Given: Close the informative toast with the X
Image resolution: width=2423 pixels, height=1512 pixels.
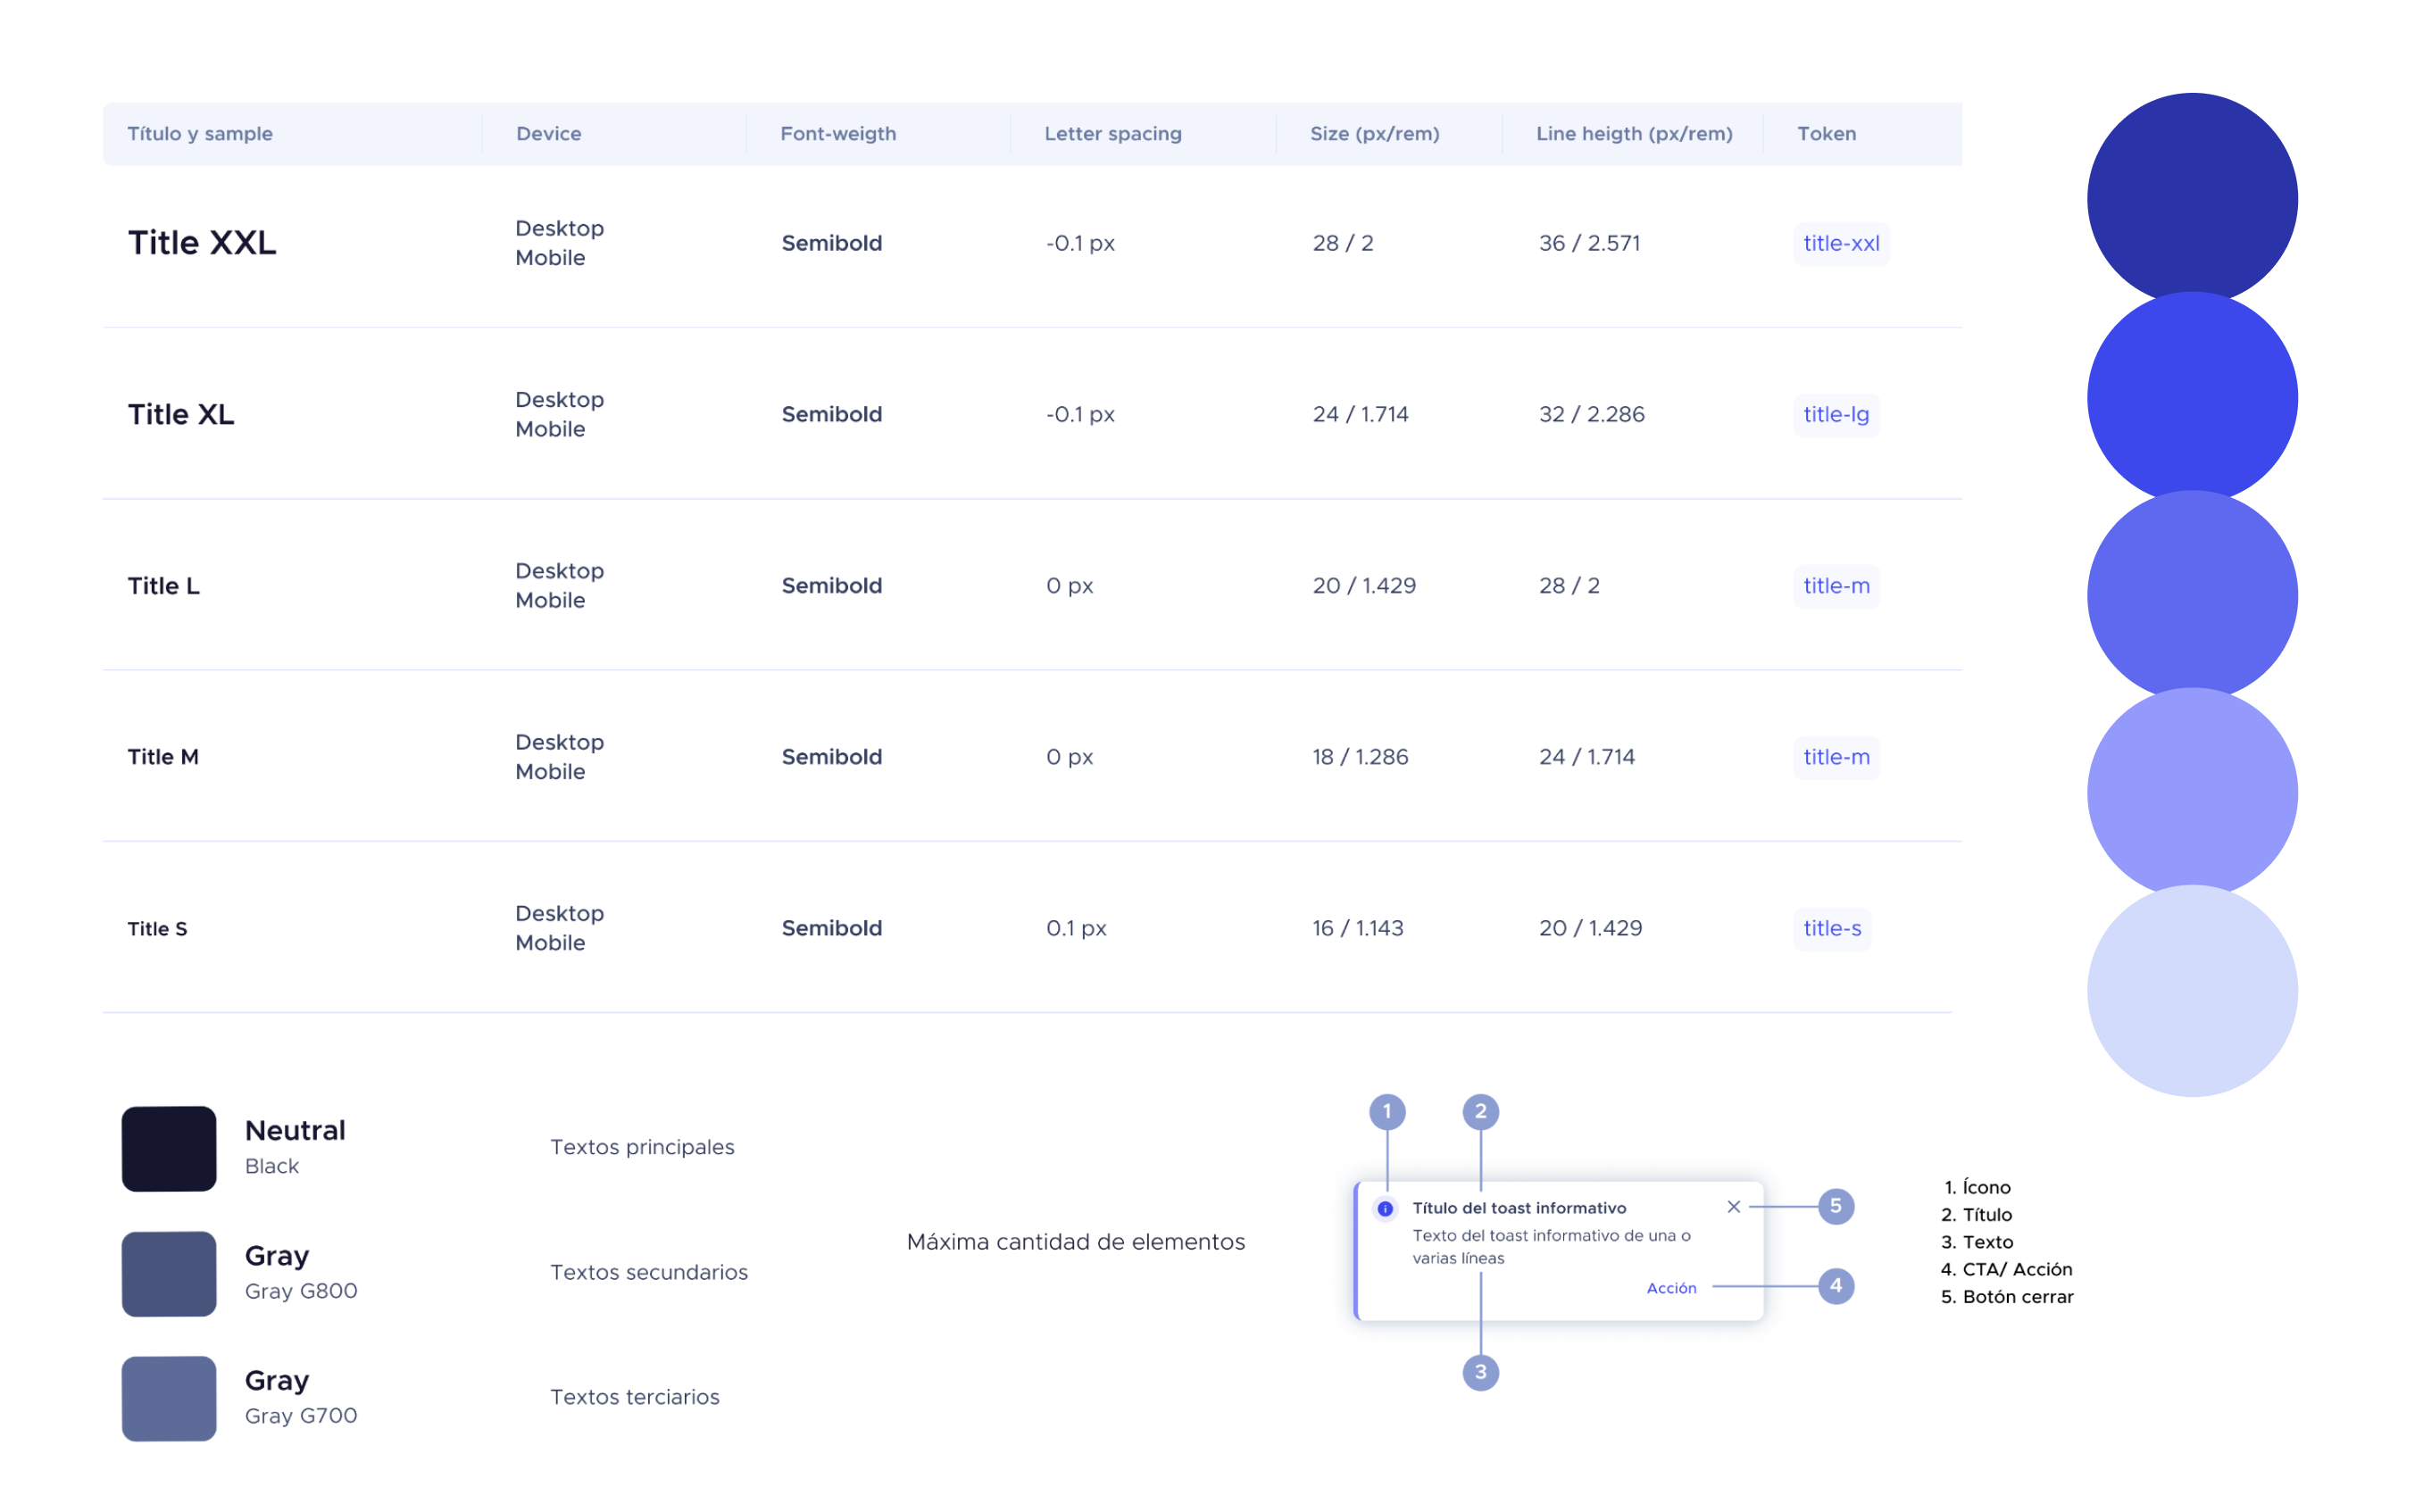Looking at the screenshot, I should coord(1734,1207).
